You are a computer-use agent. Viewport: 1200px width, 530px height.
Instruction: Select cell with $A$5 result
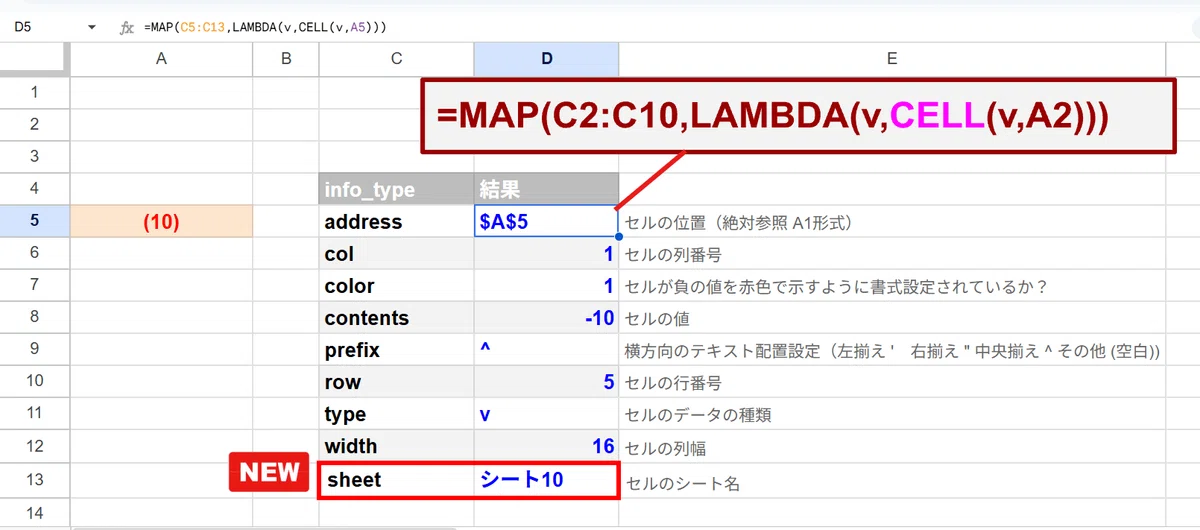tap(546, 222)
